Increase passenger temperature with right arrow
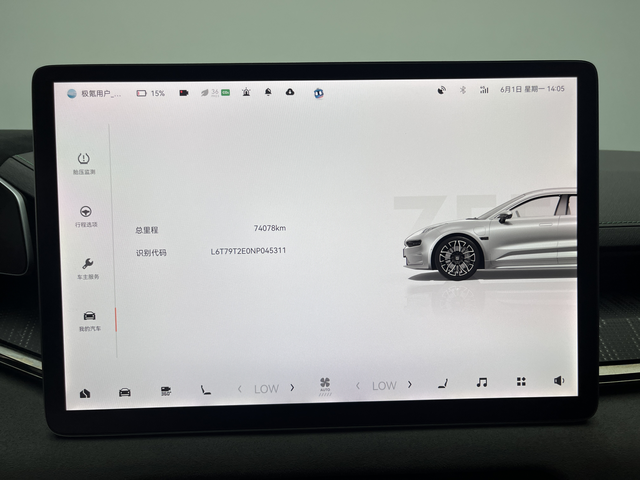The image size is (640, 480). (x=410, y=384)
